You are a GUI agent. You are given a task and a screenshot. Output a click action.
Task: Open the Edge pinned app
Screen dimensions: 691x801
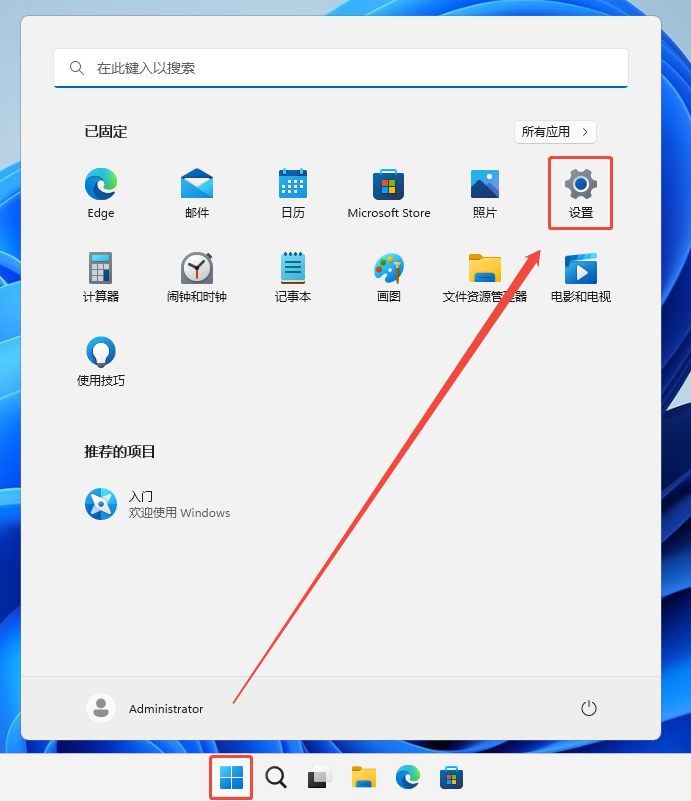coord(101,193)
